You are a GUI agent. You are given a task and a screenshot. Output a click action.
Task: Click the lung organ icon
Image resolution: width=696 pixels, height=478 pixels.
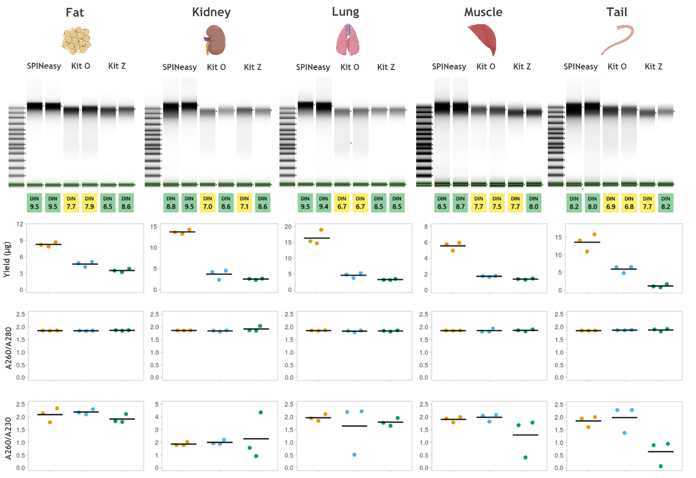(x=348, y=40)
